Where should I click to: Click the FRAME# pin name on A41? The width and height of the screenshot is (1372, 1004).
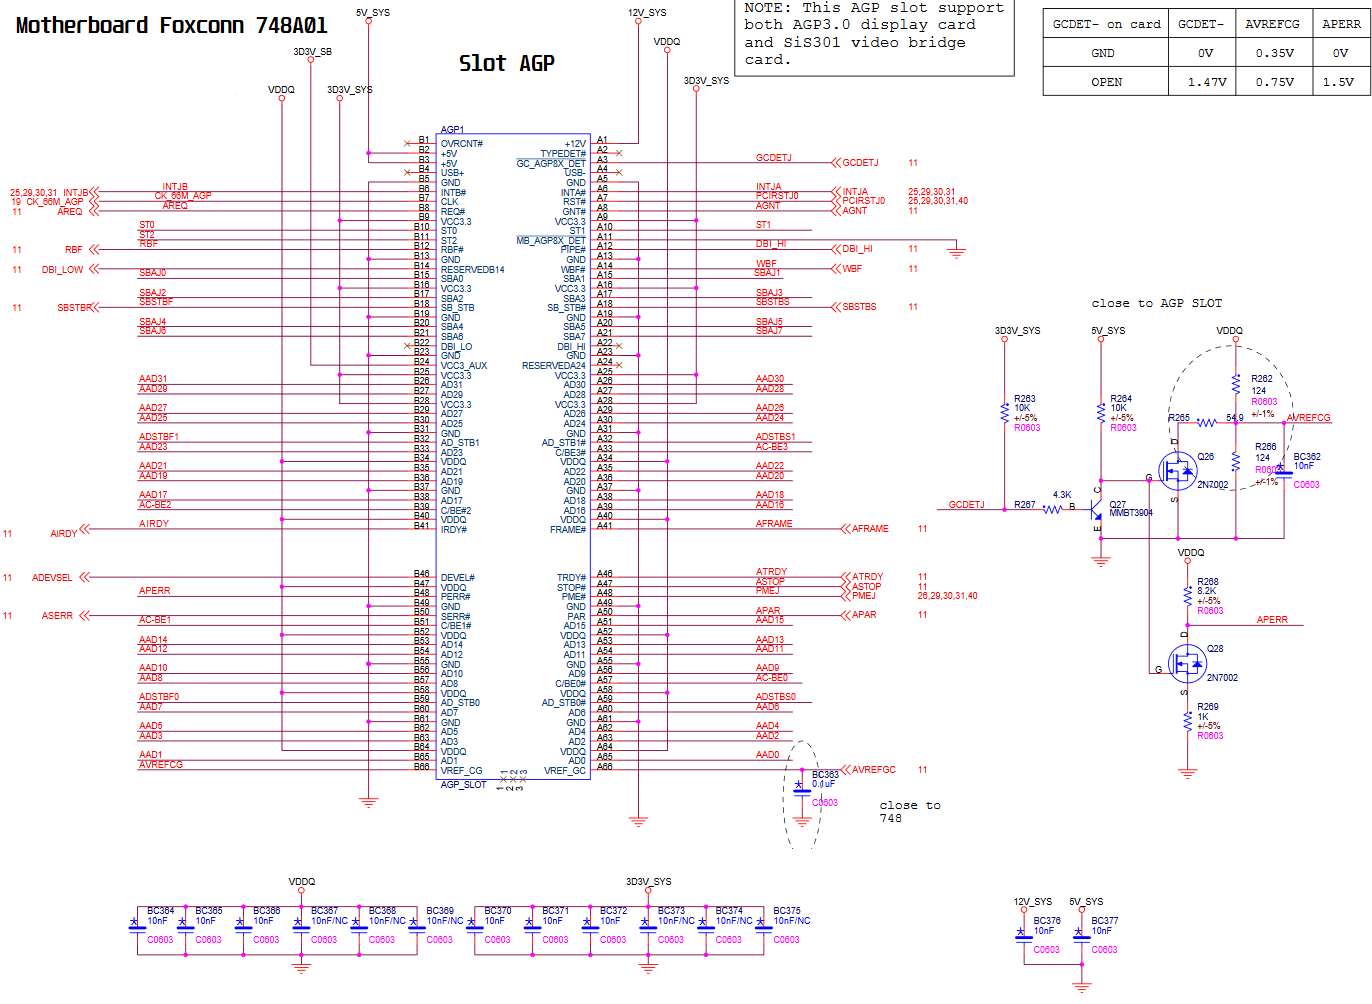click(568, 530)
